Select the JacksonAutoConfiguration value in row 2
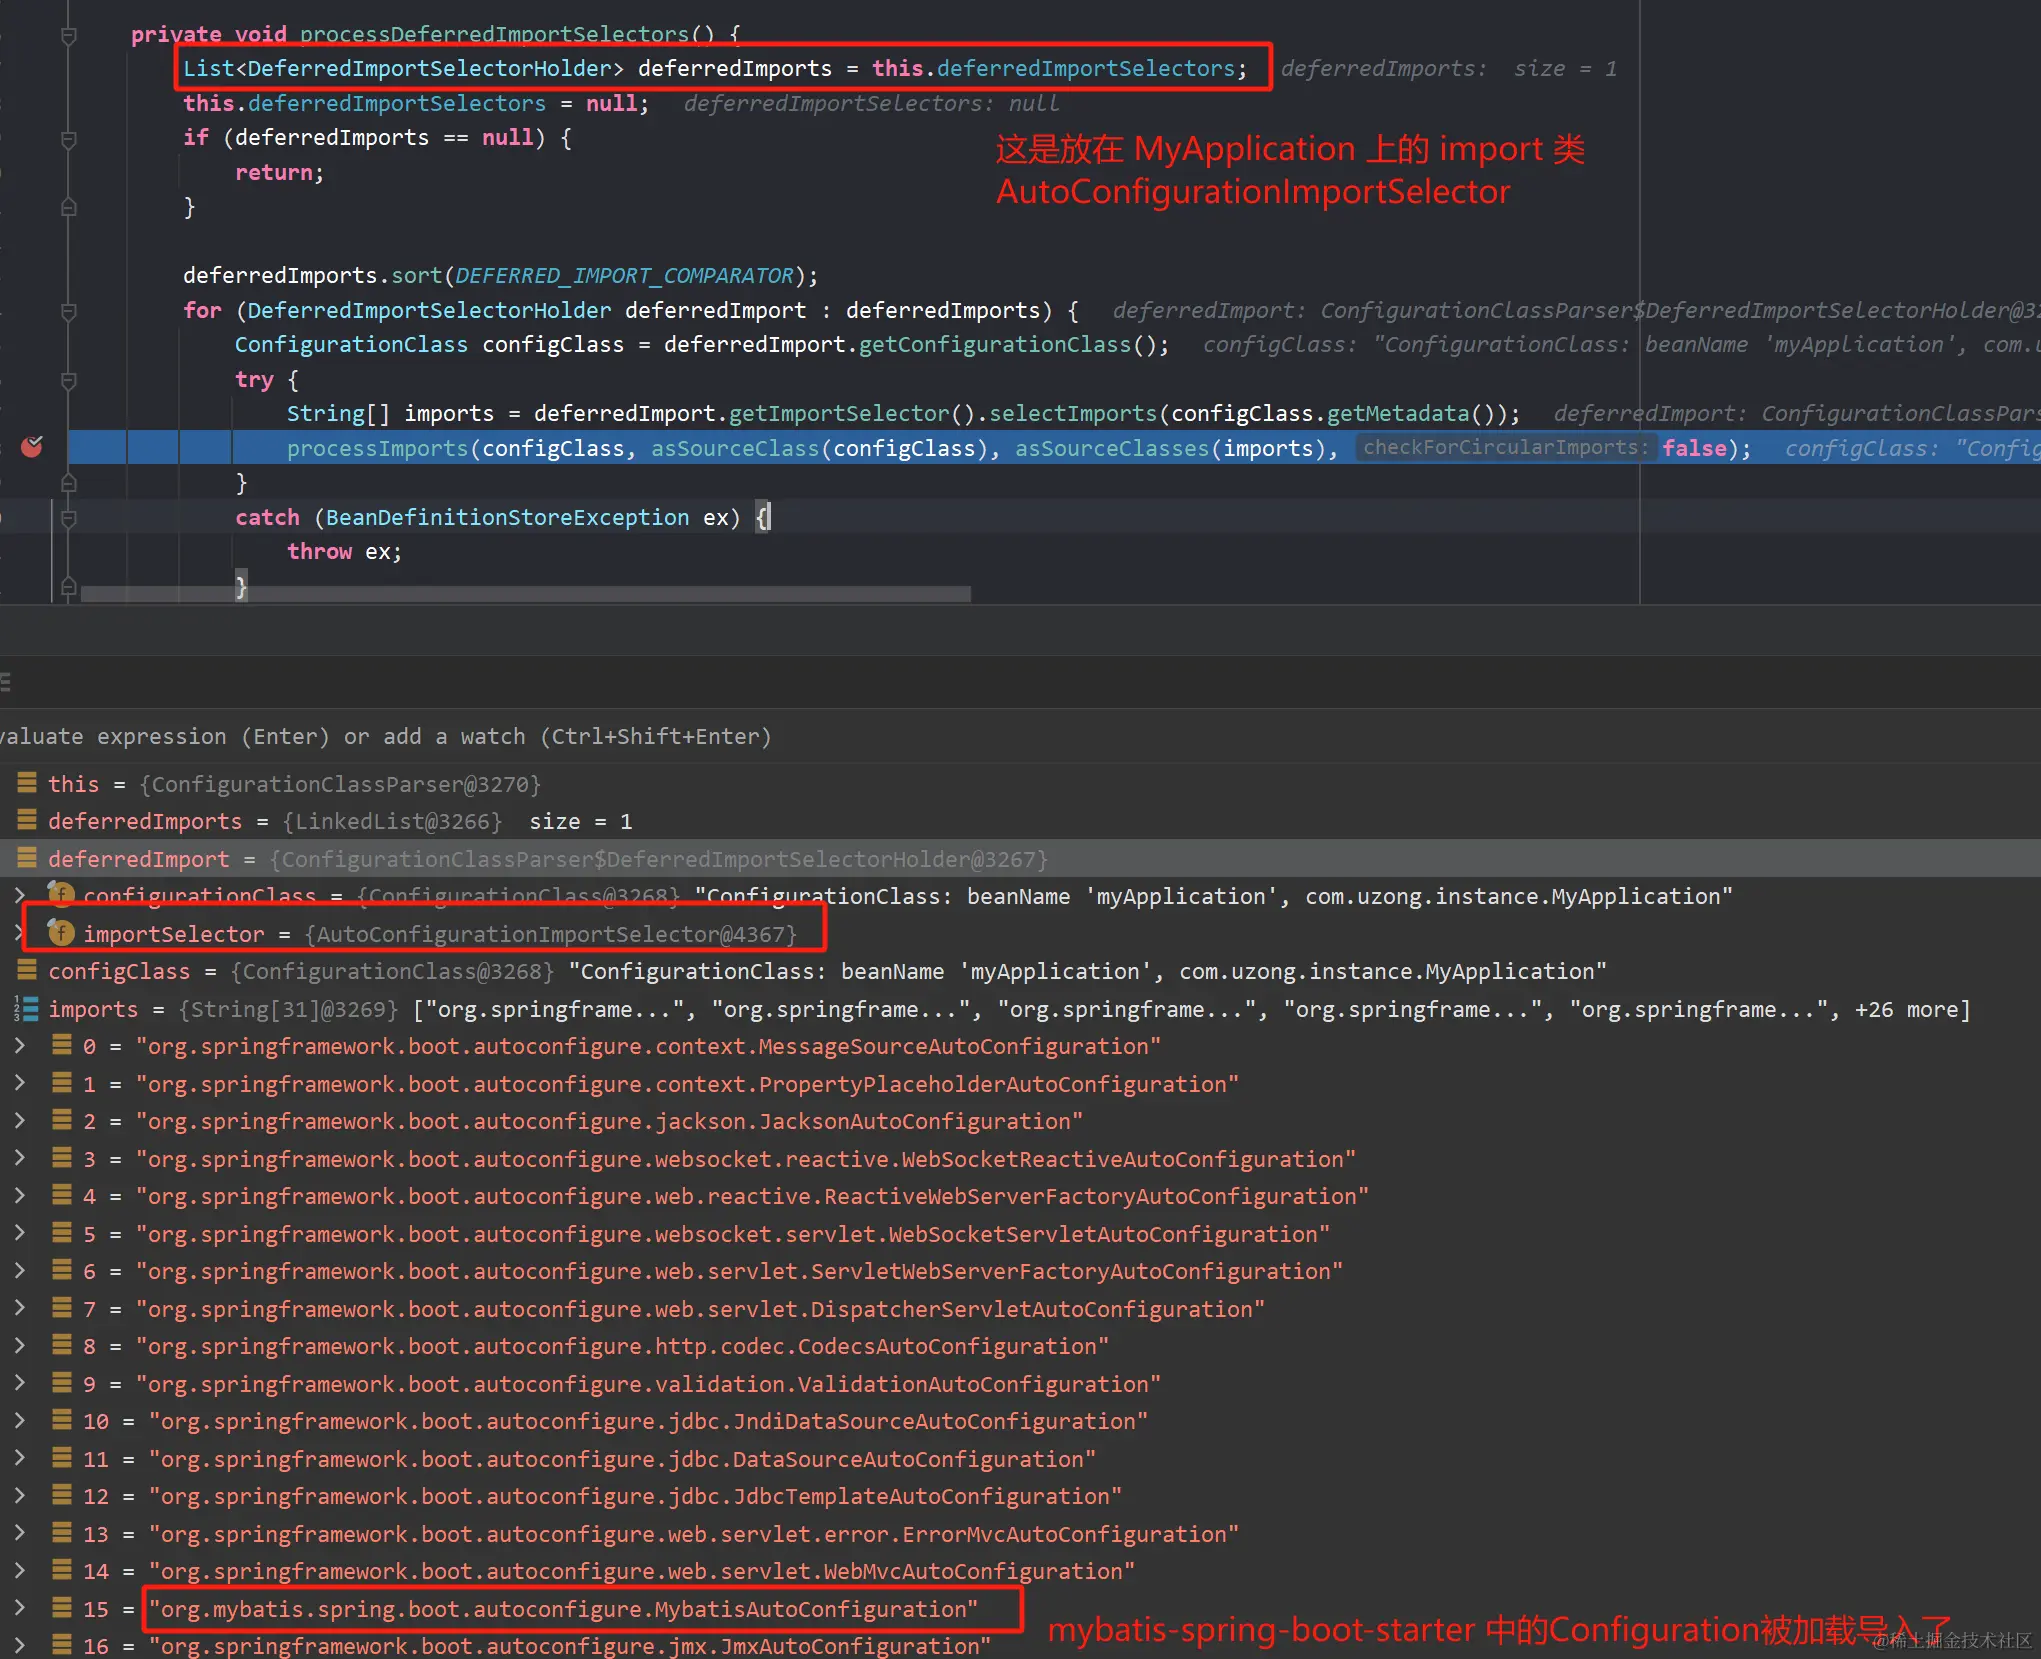 609,1121
